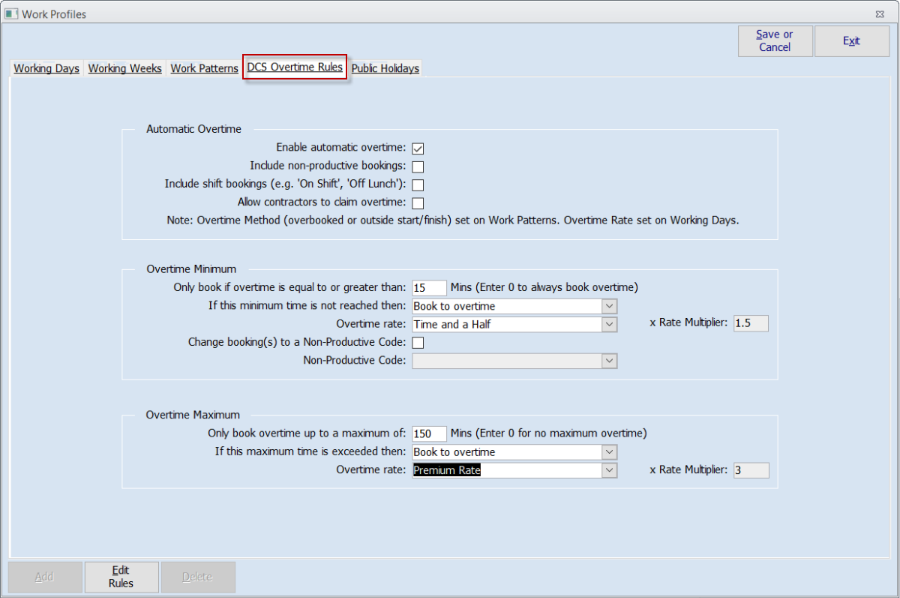The image size is (900, 598).
Task: Click 'Mins (Enter 0 for no maximum overtime)' text
Action: (549, 433)
